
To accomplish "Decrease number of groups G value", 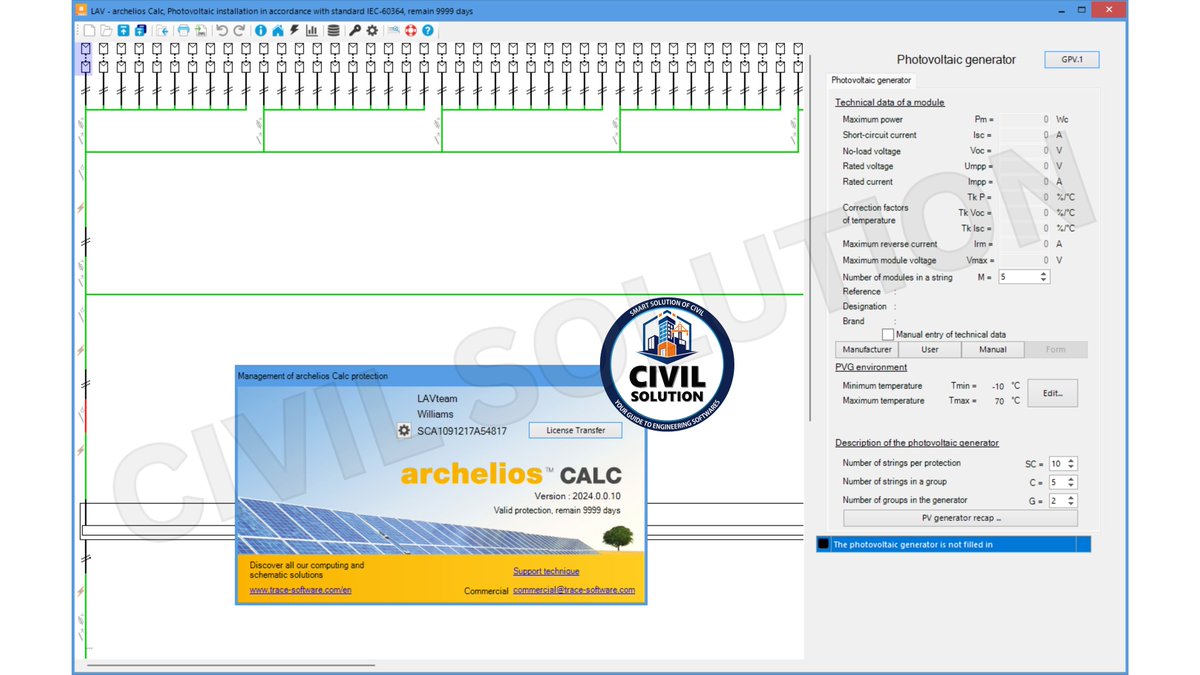I will [x=1072, y=503].
